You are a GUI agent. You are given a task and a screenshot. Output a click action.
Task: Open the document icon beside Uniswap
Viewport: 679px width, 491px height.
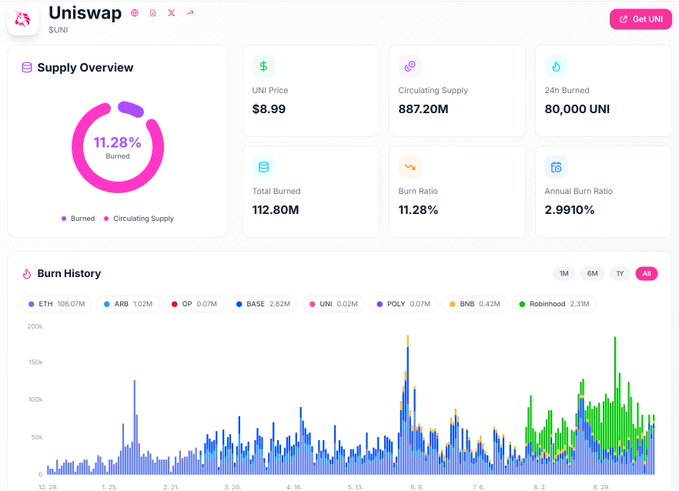pos(153,13)
